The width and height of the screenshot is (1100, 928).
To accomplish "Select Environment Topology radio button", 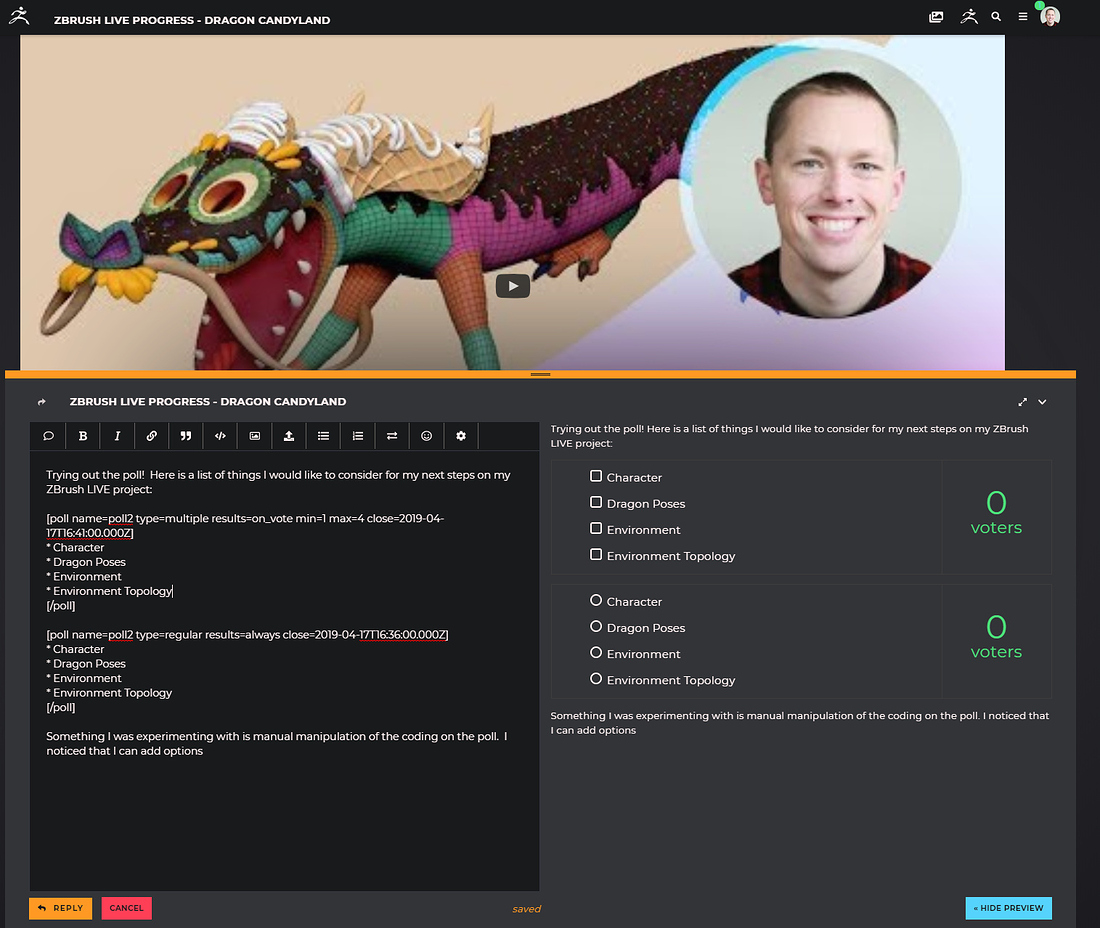I will pyautogui.click(x=596, y=678).
